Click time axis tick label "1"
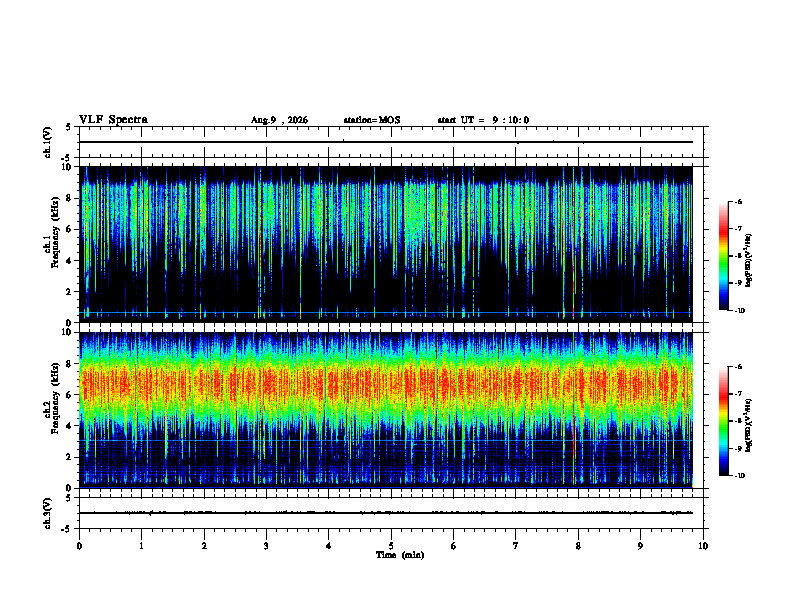The width and height of the screenshot is (792, 612). pos(142,546)
